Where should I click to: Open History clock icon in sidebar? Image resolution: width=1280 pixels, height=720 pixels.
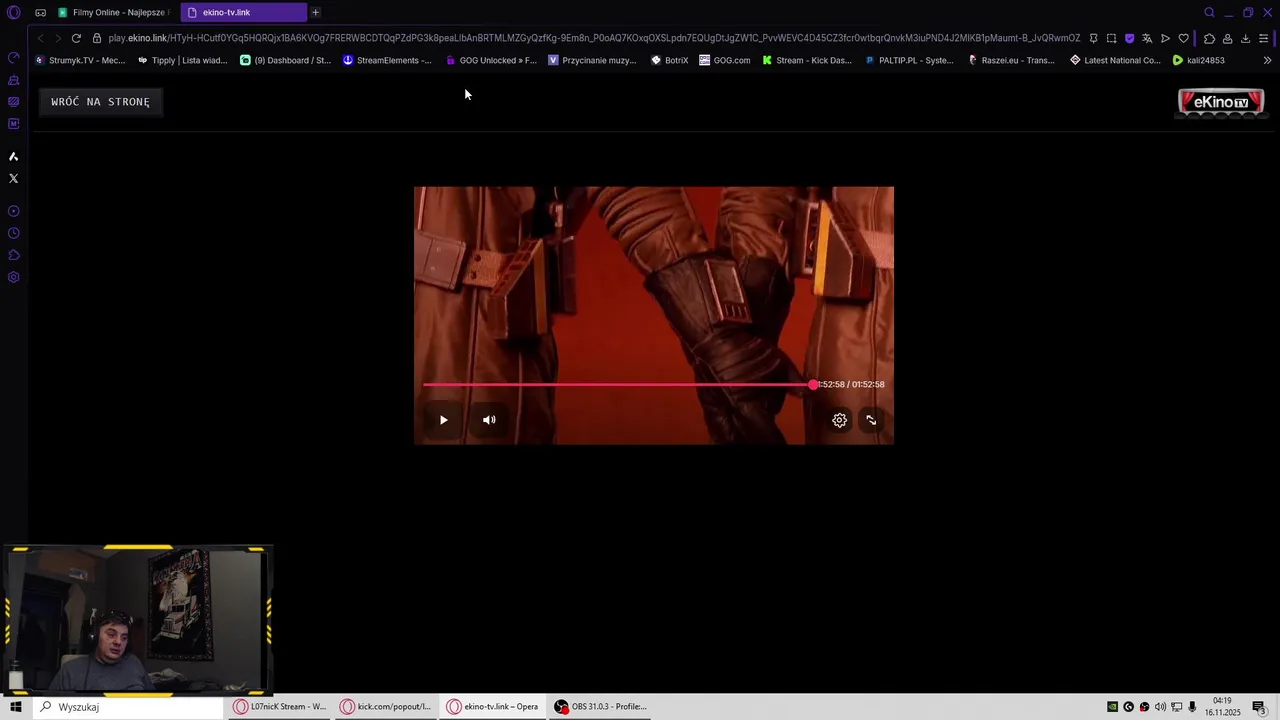pos(14,233)
